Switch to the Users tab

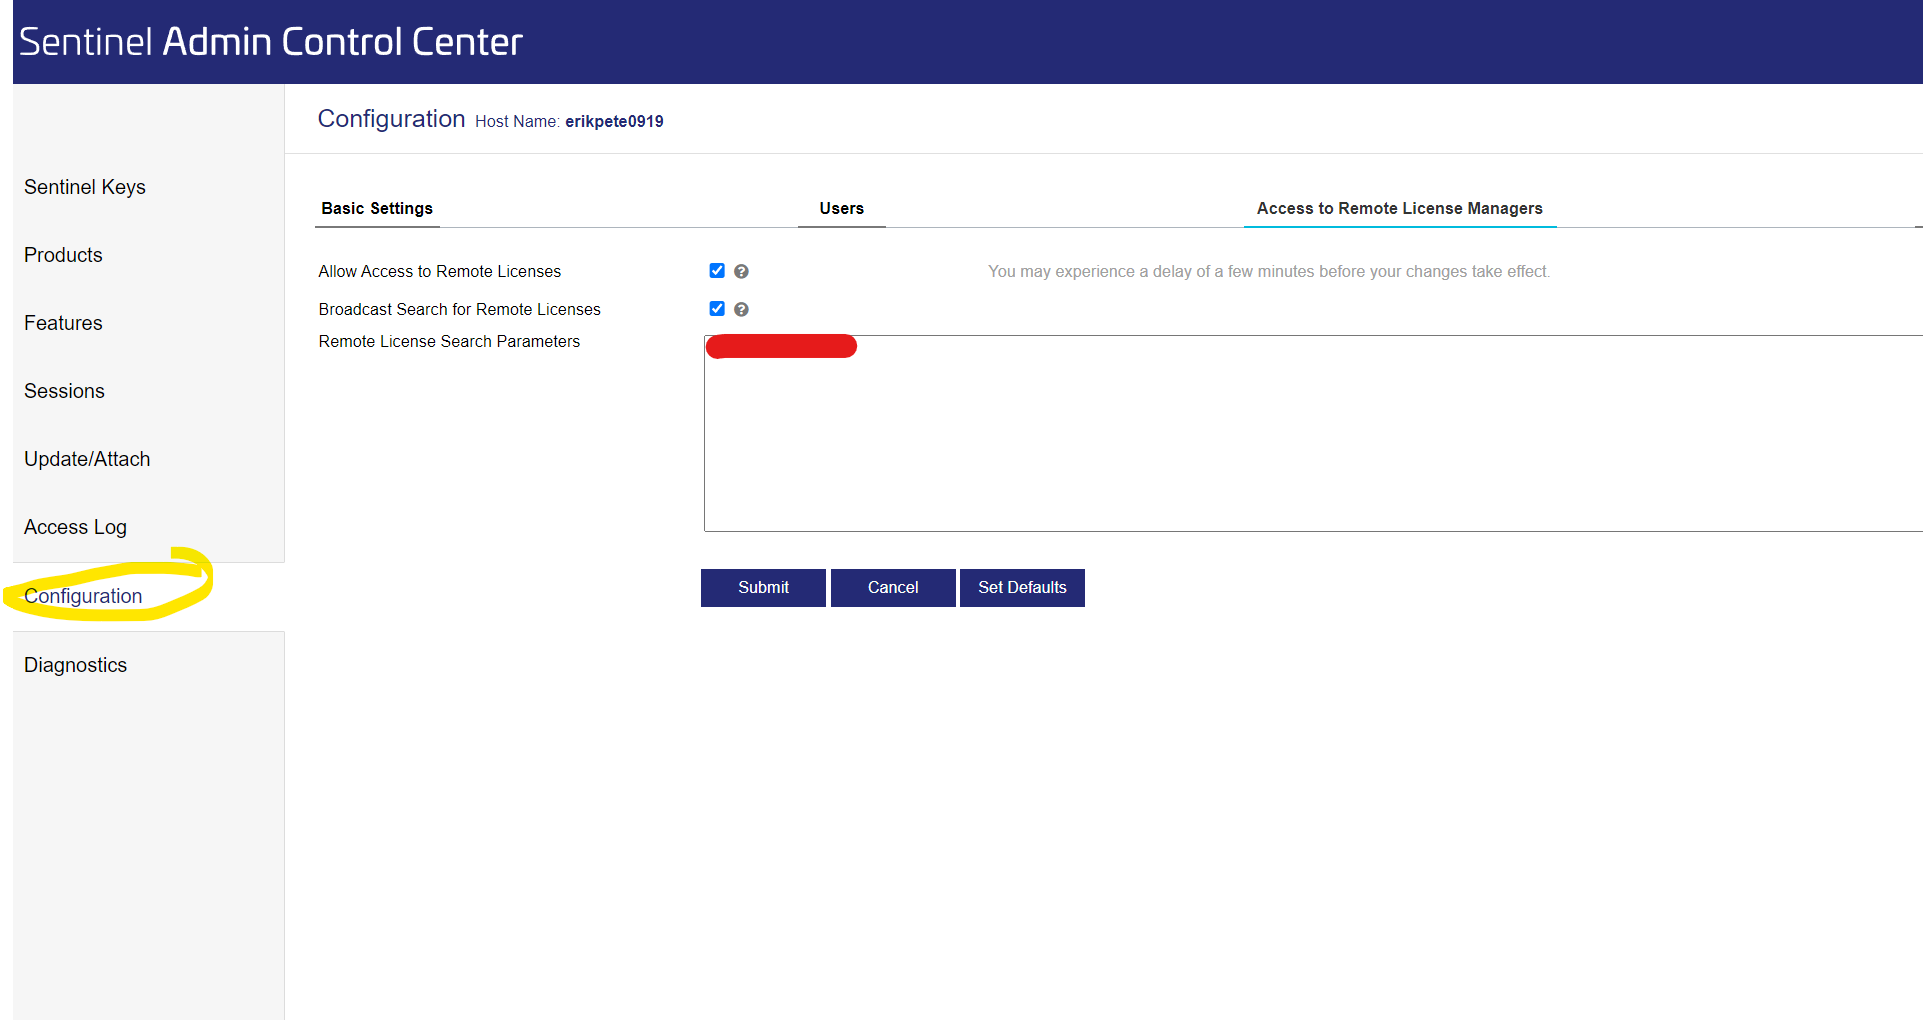pos(842,208)
